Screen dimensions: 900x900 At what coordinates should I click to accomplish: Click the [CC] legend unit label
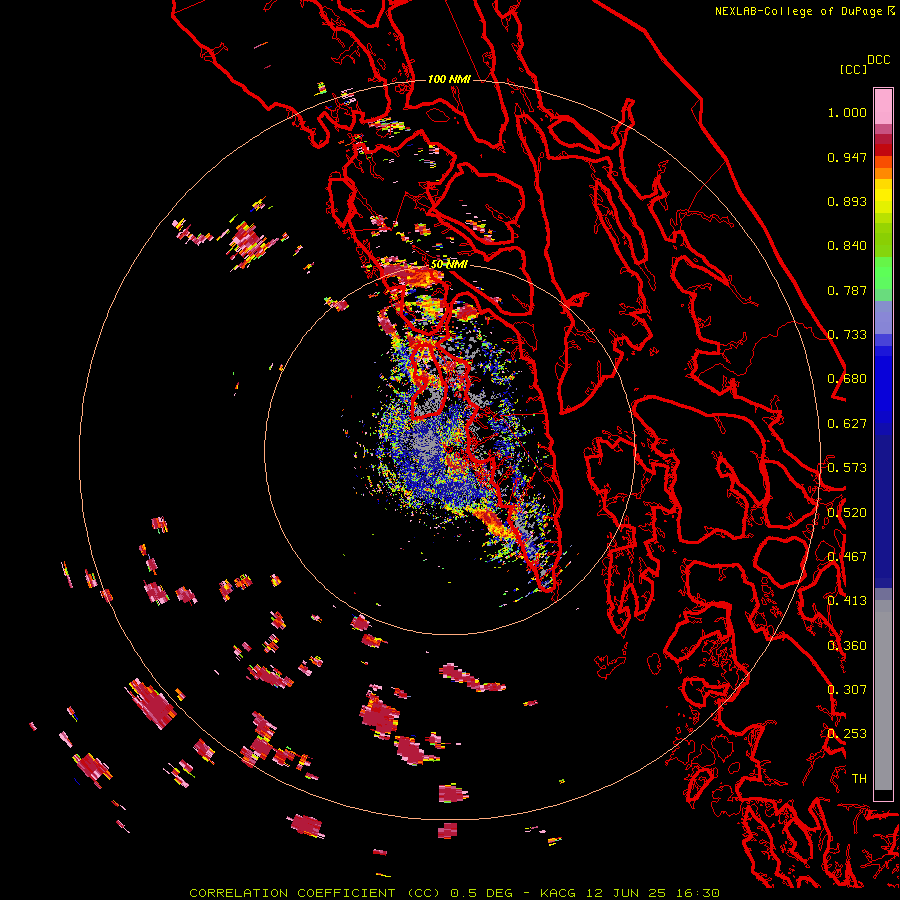click(x=854, y=69)
